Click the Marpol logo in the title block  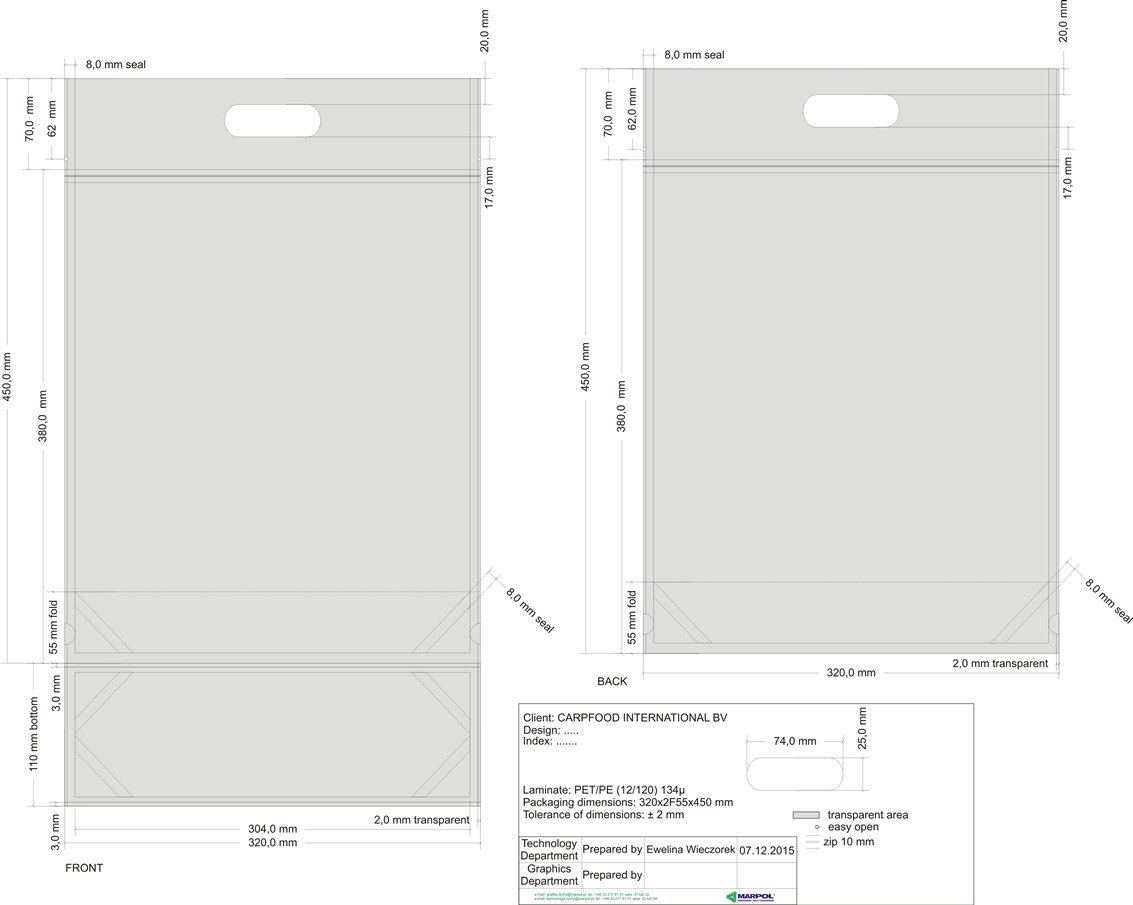(x=749, y=896)
